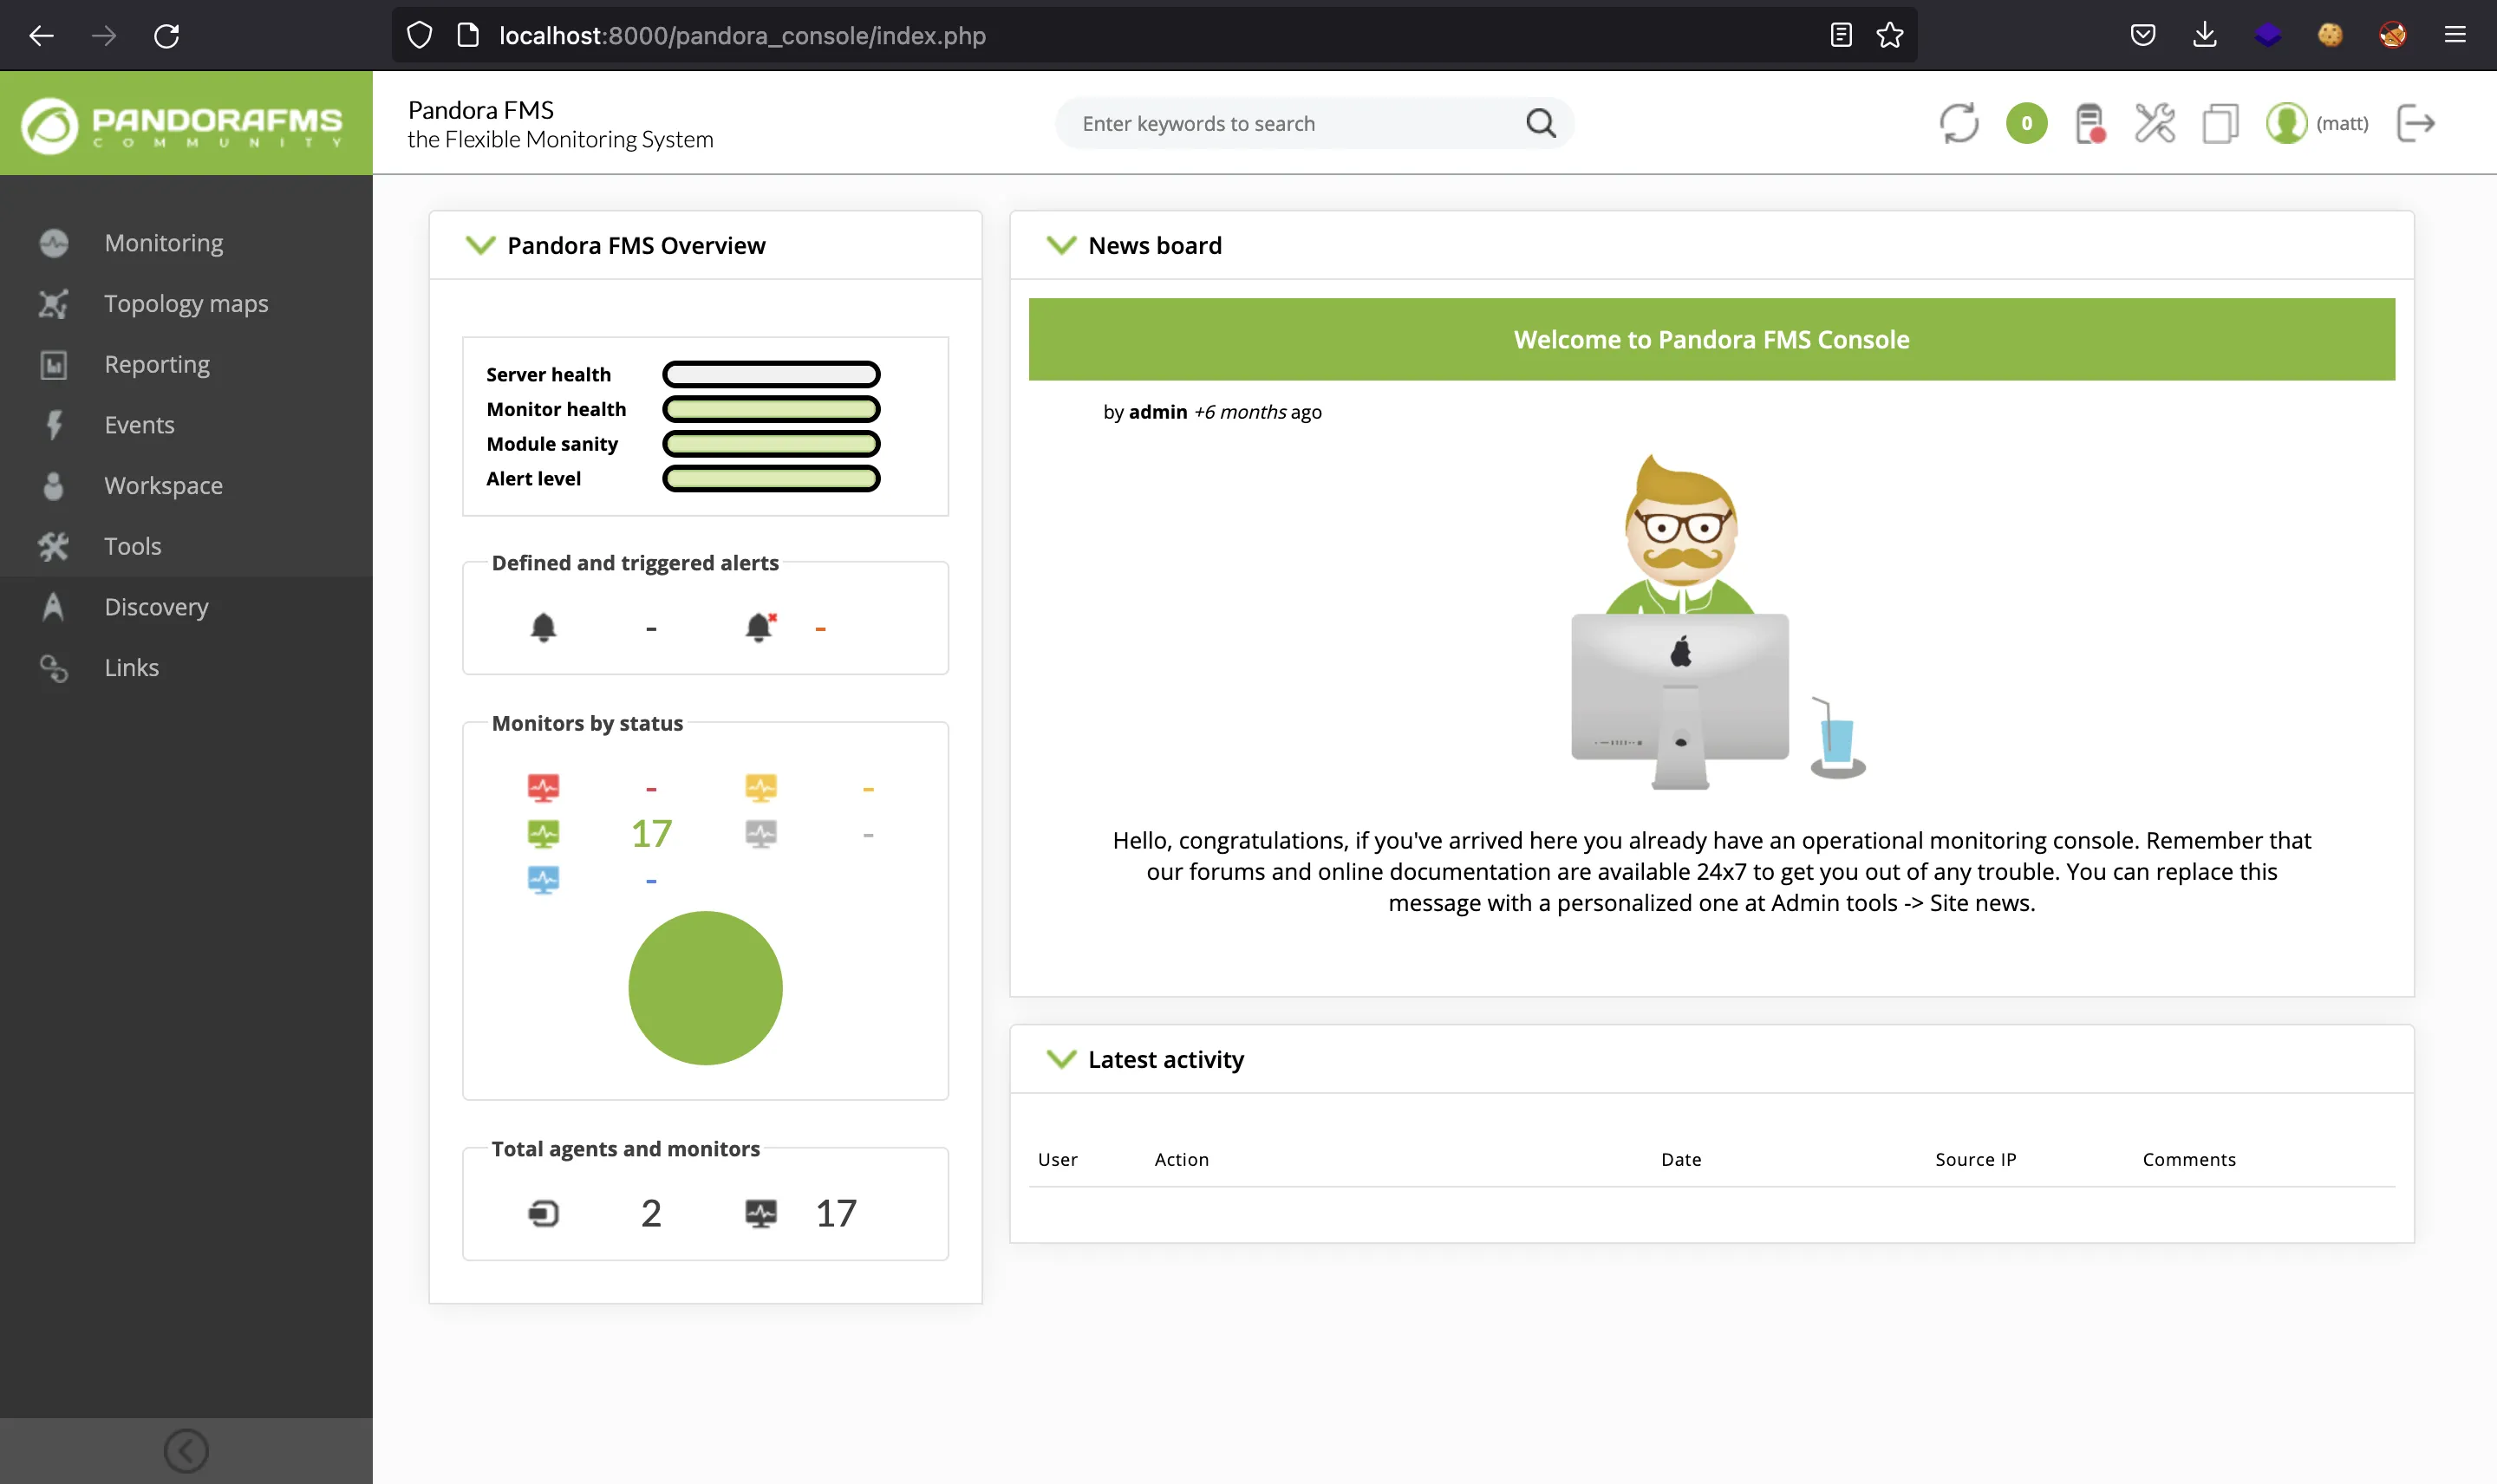Image resolution: width=2497 pixels, height=1484 pixels.
Task: Click the Tools wrench icon in the sidebar
Action: tap(54, 546)
